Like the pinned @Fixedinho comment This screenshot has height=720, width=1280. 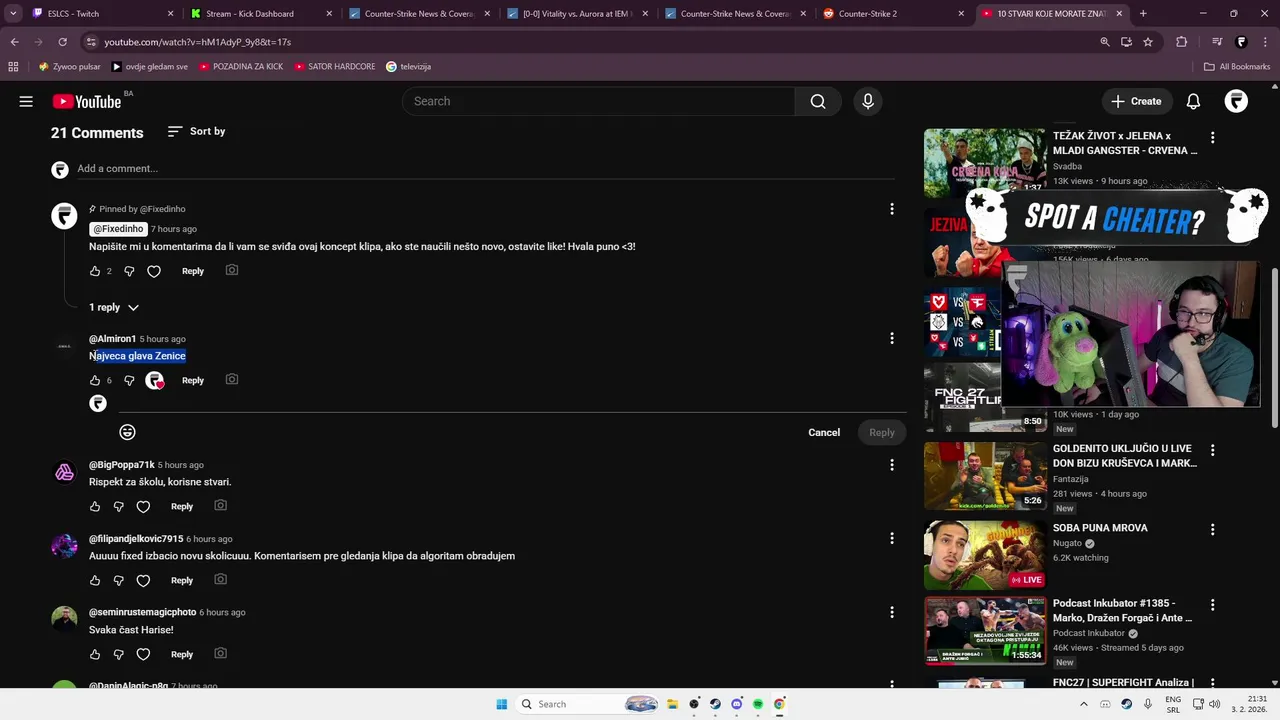95,271
